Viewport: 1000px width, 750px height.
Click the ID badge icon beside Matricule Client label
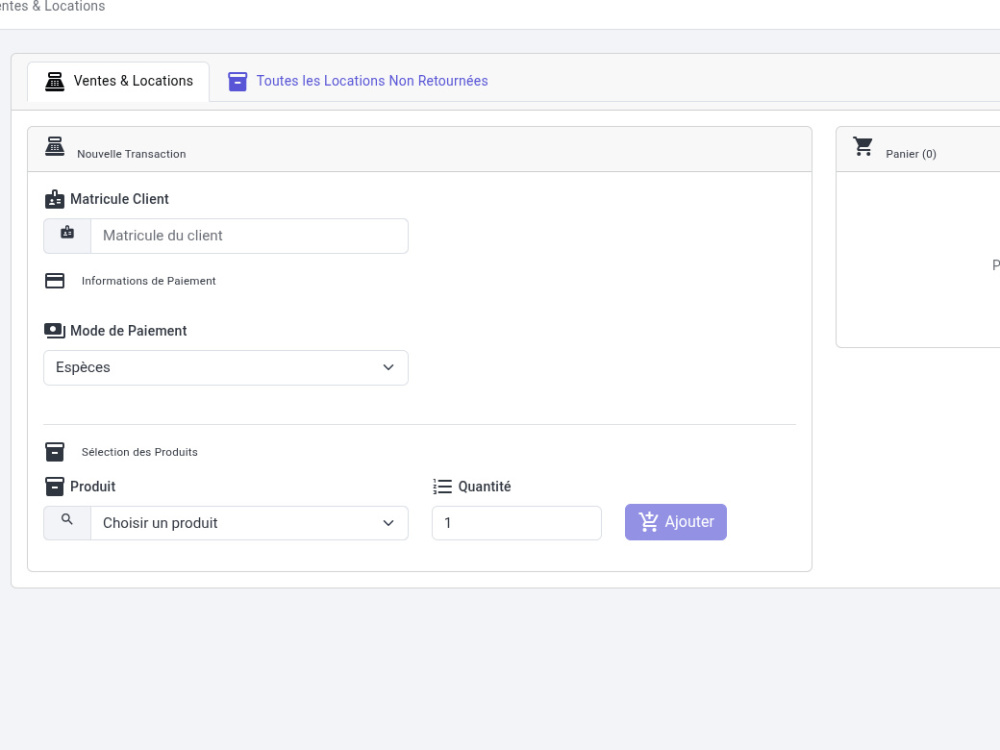point(55,199)
